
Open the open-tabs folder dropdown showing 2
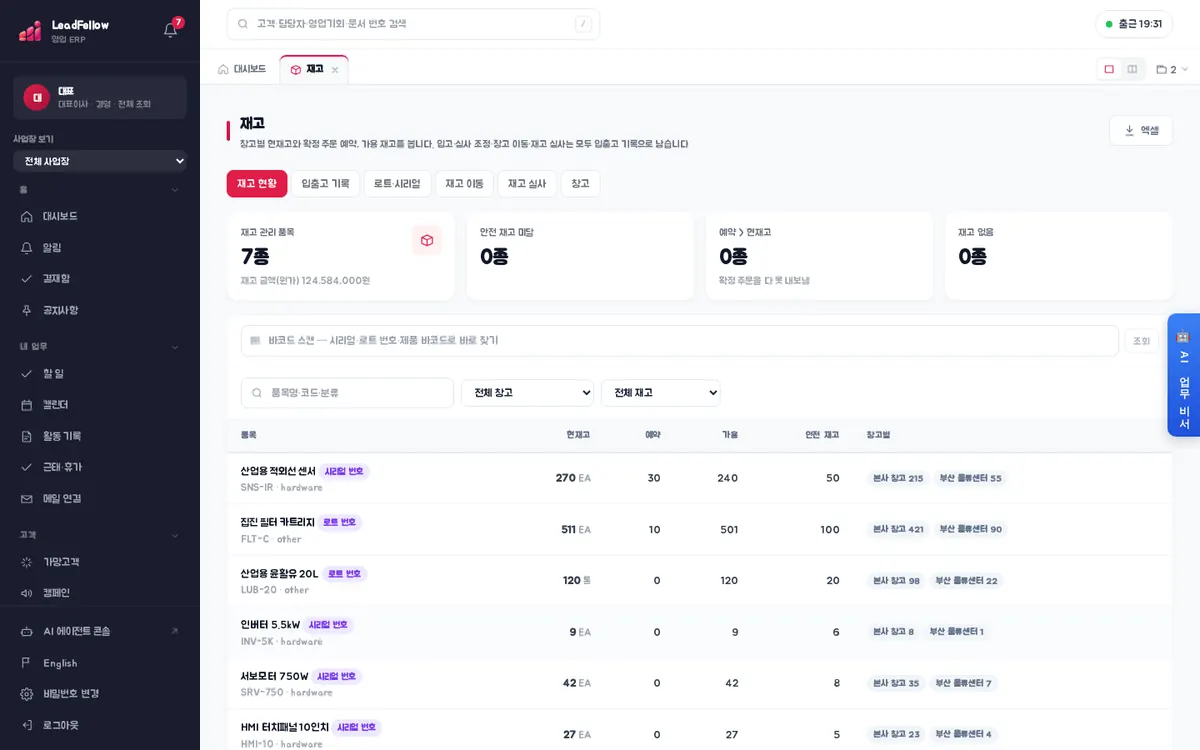coord(1172,70)
